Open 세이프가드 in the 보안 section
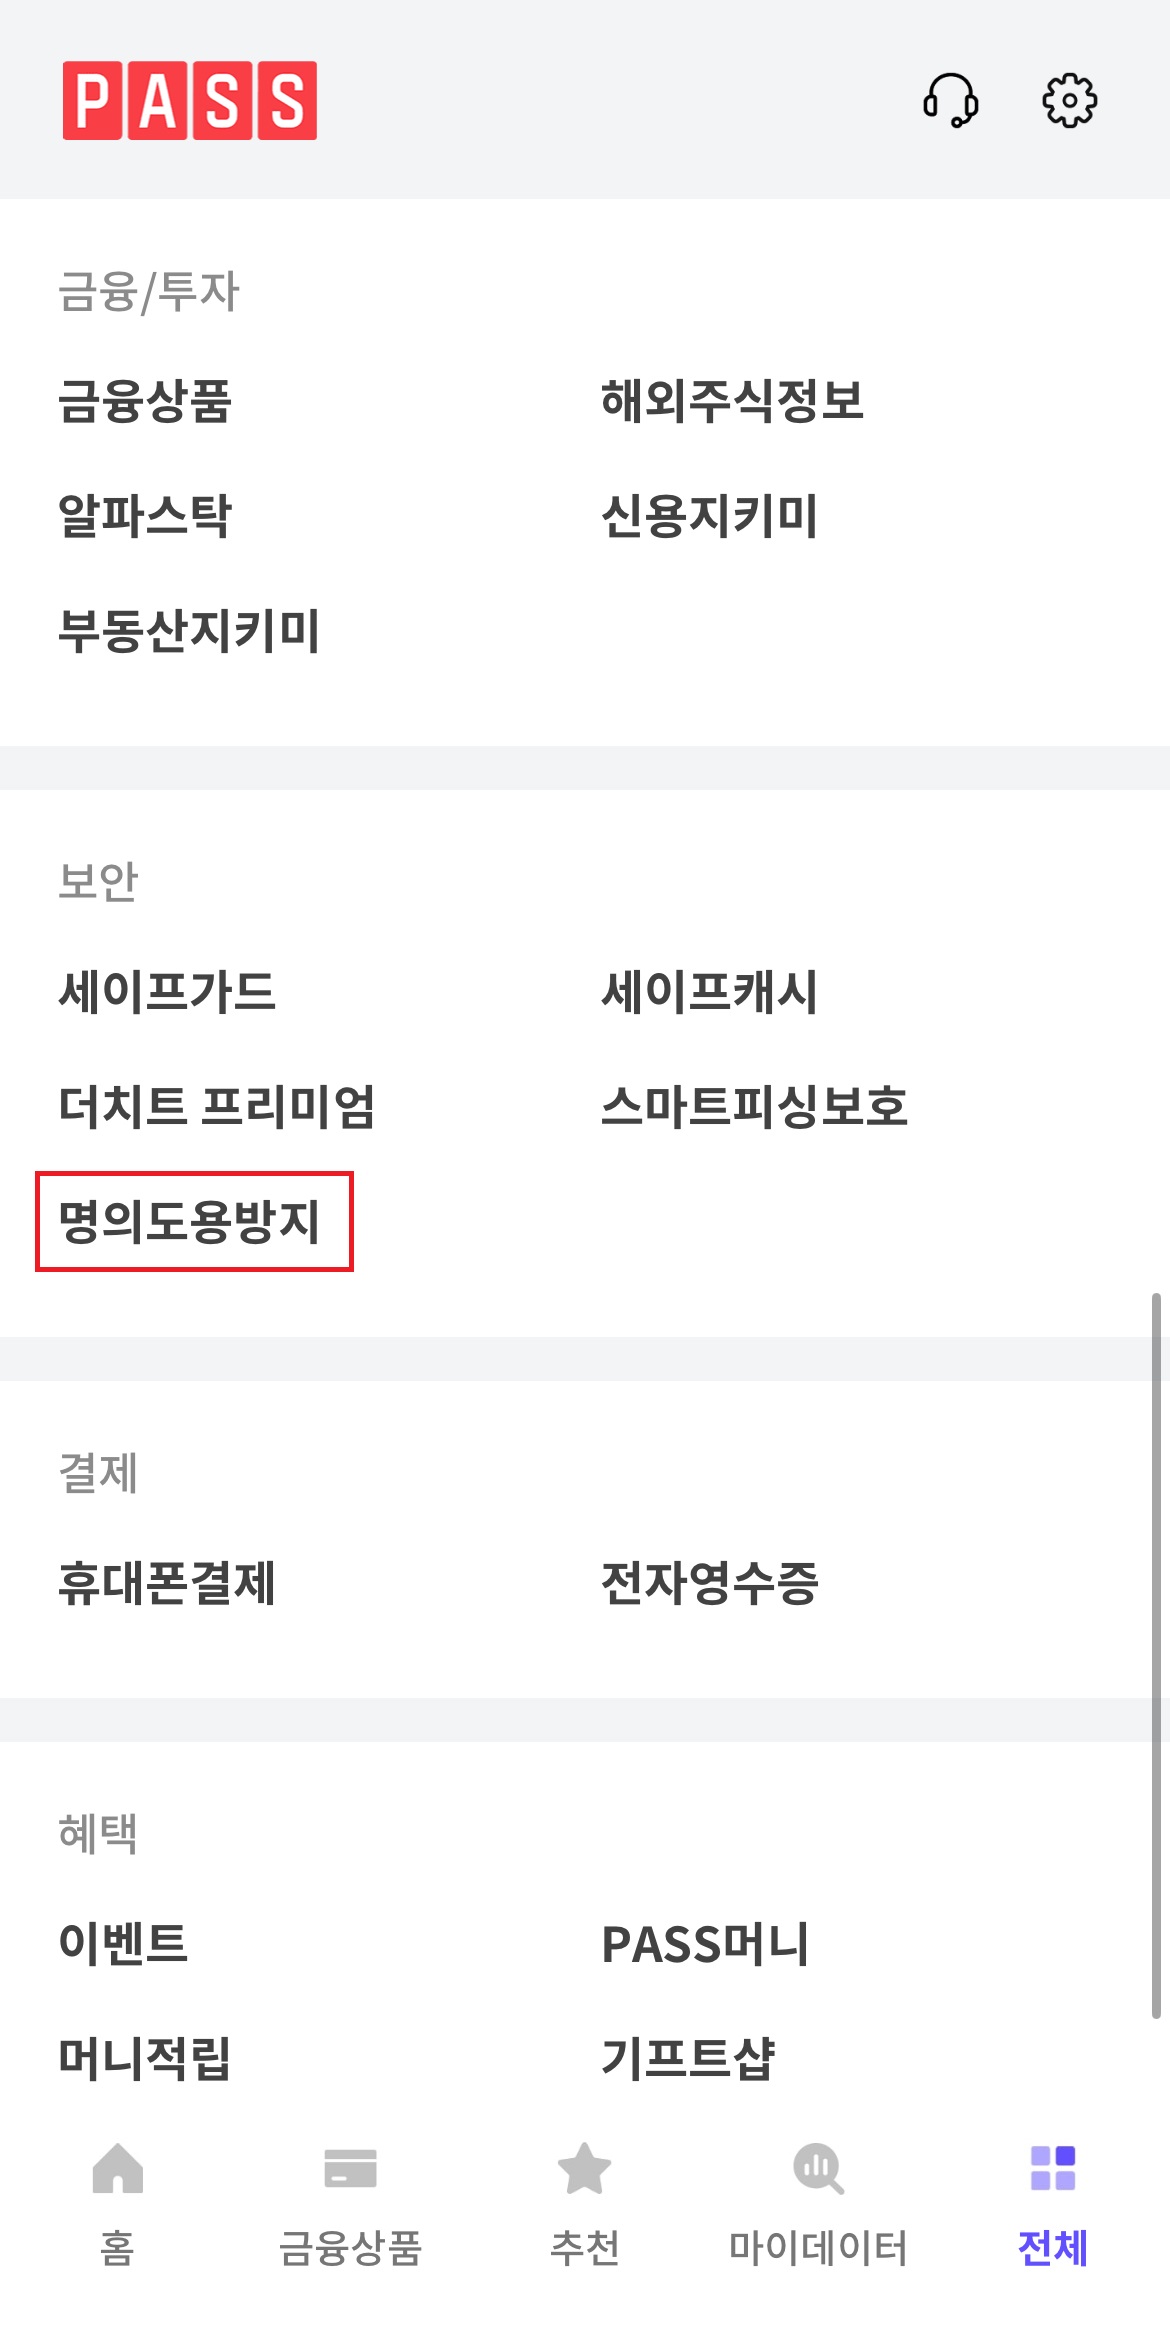1170x2333 pixels. (167, 989)
